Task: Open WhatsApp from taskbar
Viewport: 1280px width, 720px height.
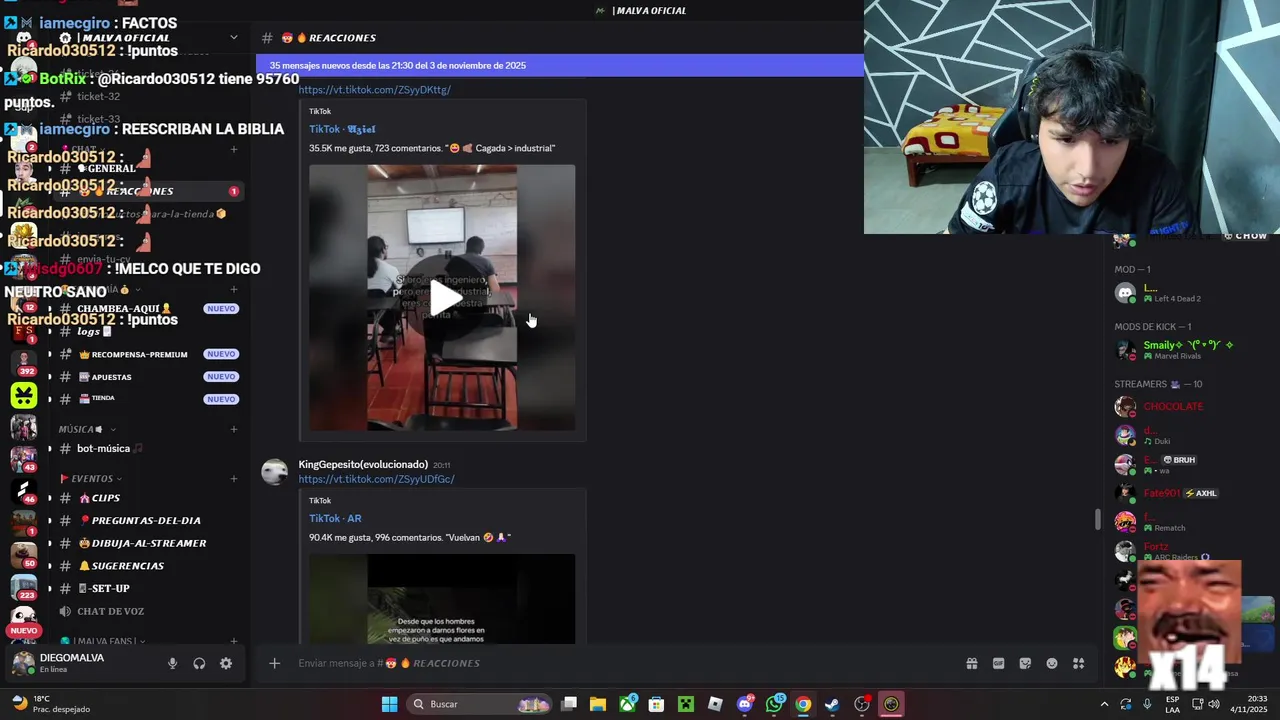Action: tap(775, 704)
